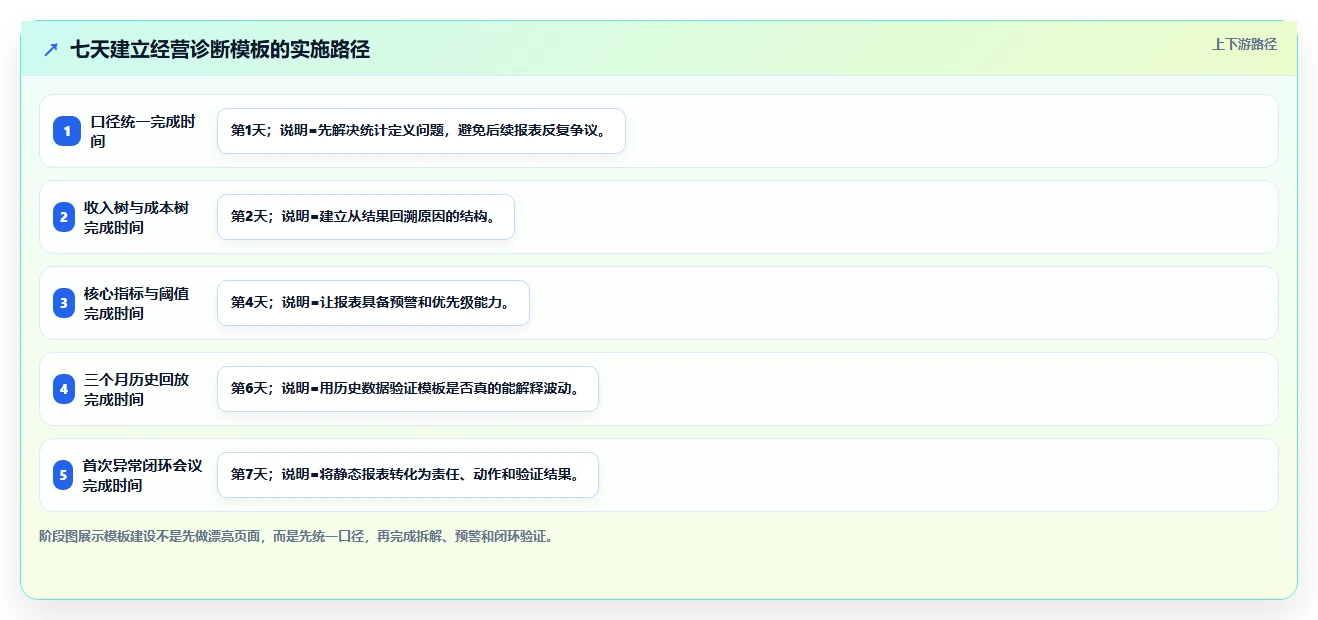This screenshot has width=1318, height=620.
Task: Select step badge number 1
Action: click(67, 131)
